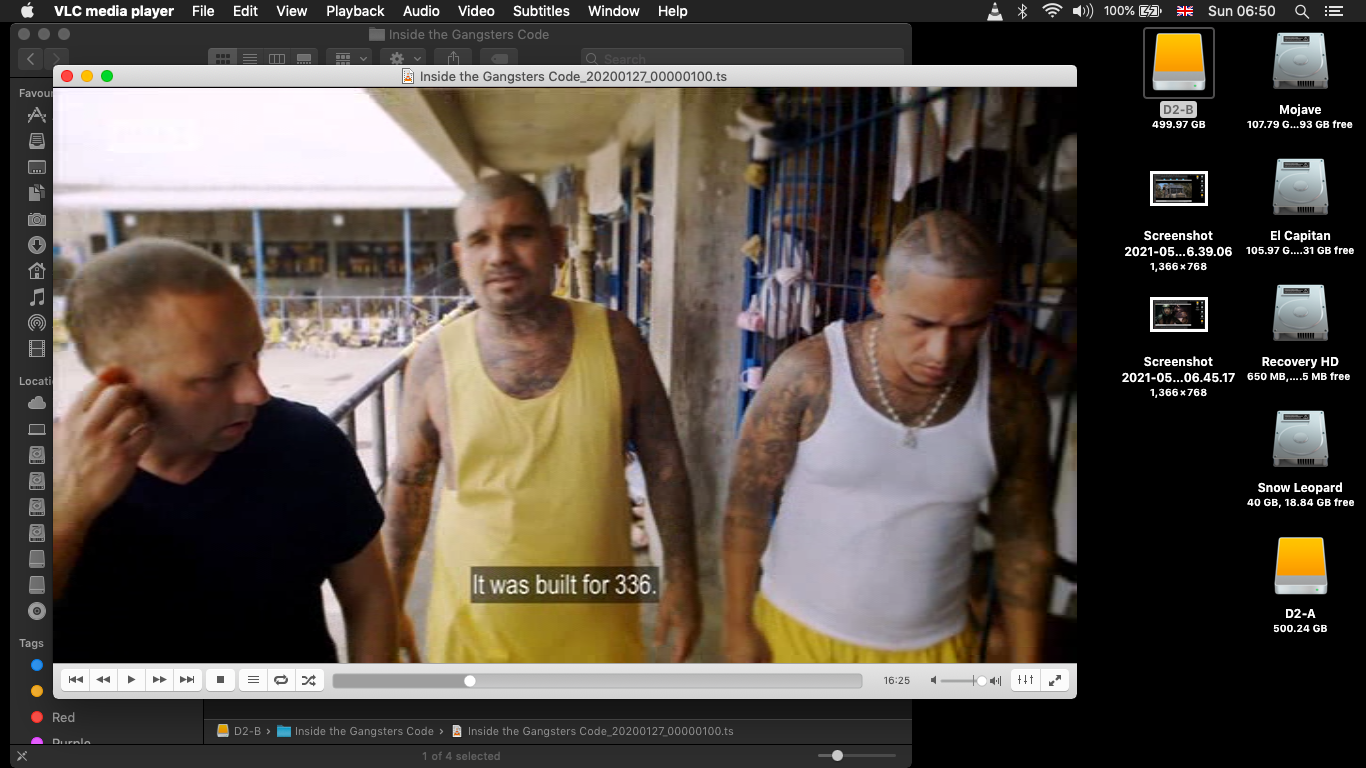Open Spotlight search

click(x=1302, y=11)
